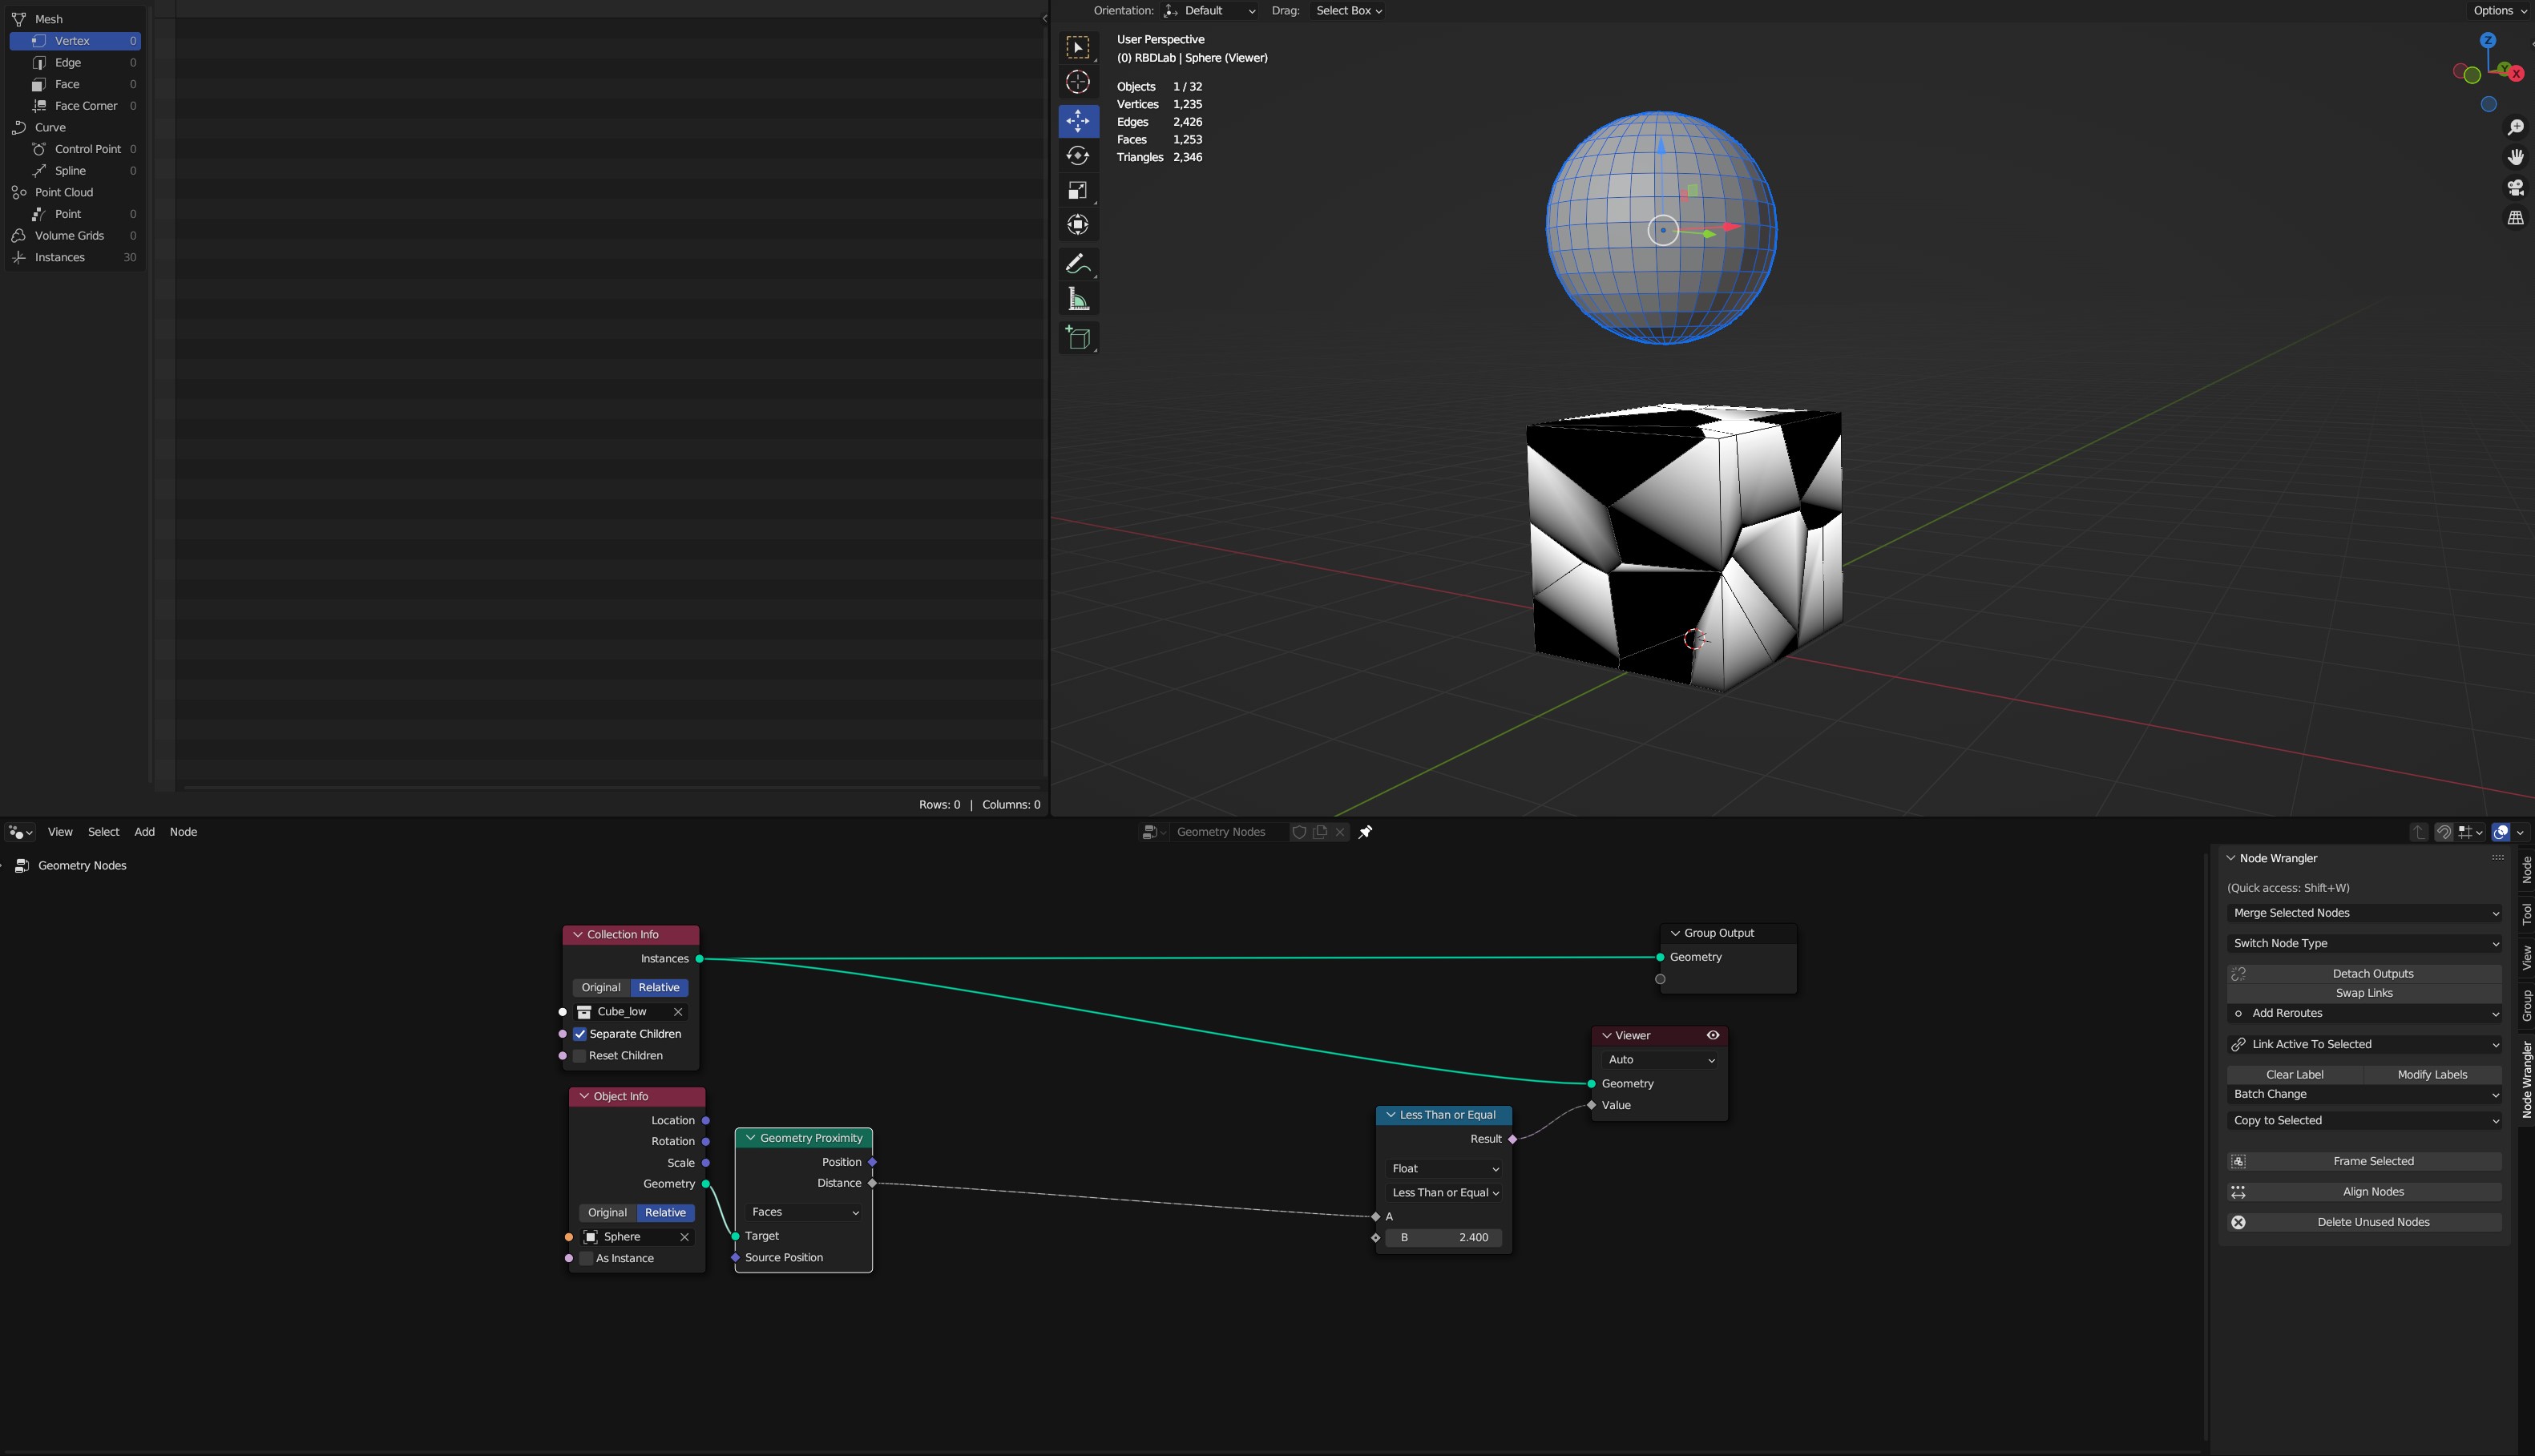Select Original in Collection Info node
Screen dimensions: 2535x1456
tap(601, 987)
